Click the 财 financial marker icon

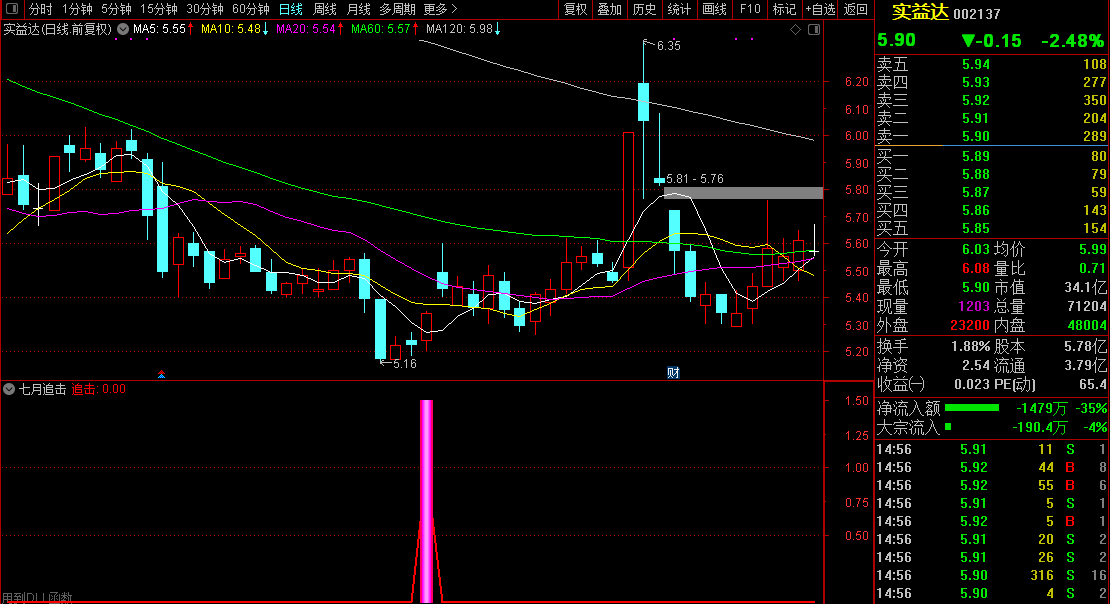[673, 373]
